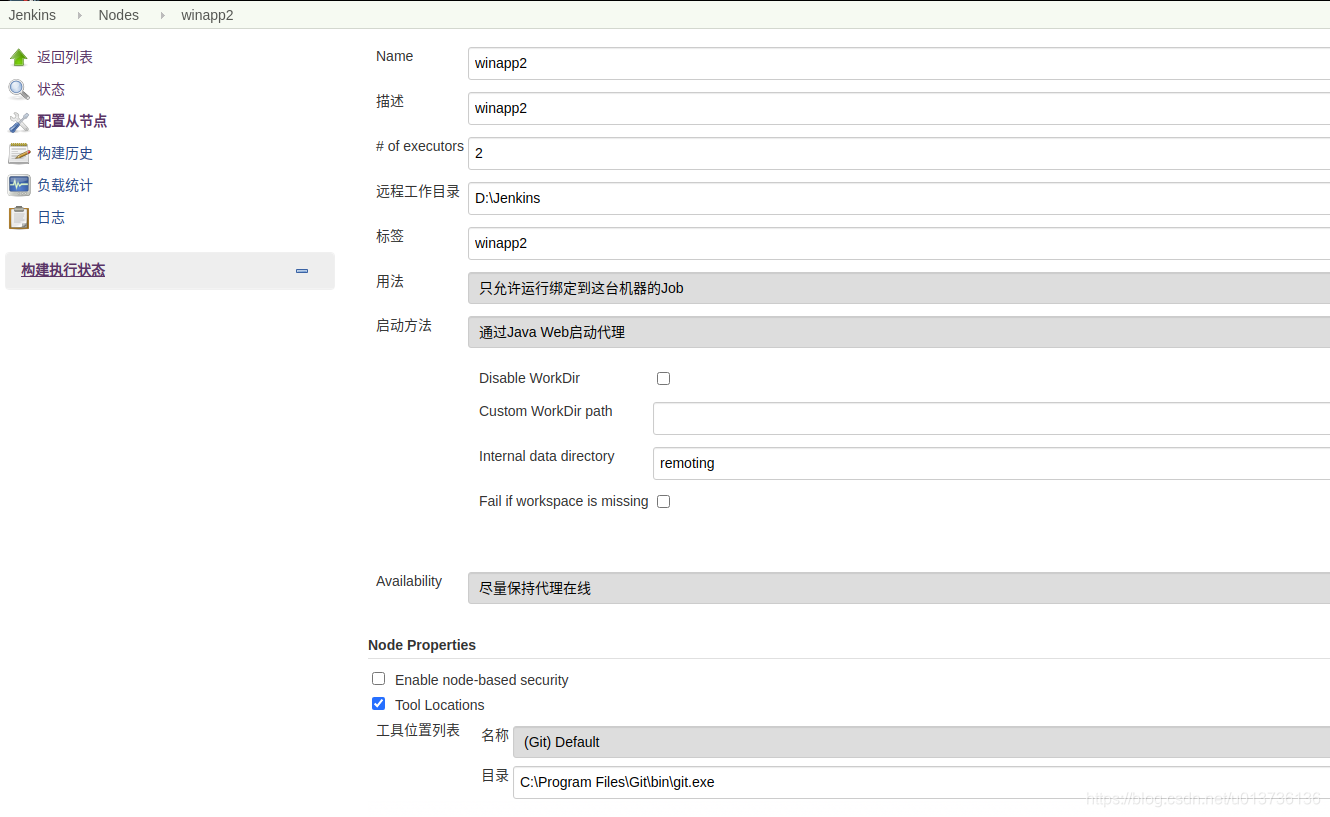Go to Nodes breadcrumb
1330x817 pixels.
[x=119, y=15]
